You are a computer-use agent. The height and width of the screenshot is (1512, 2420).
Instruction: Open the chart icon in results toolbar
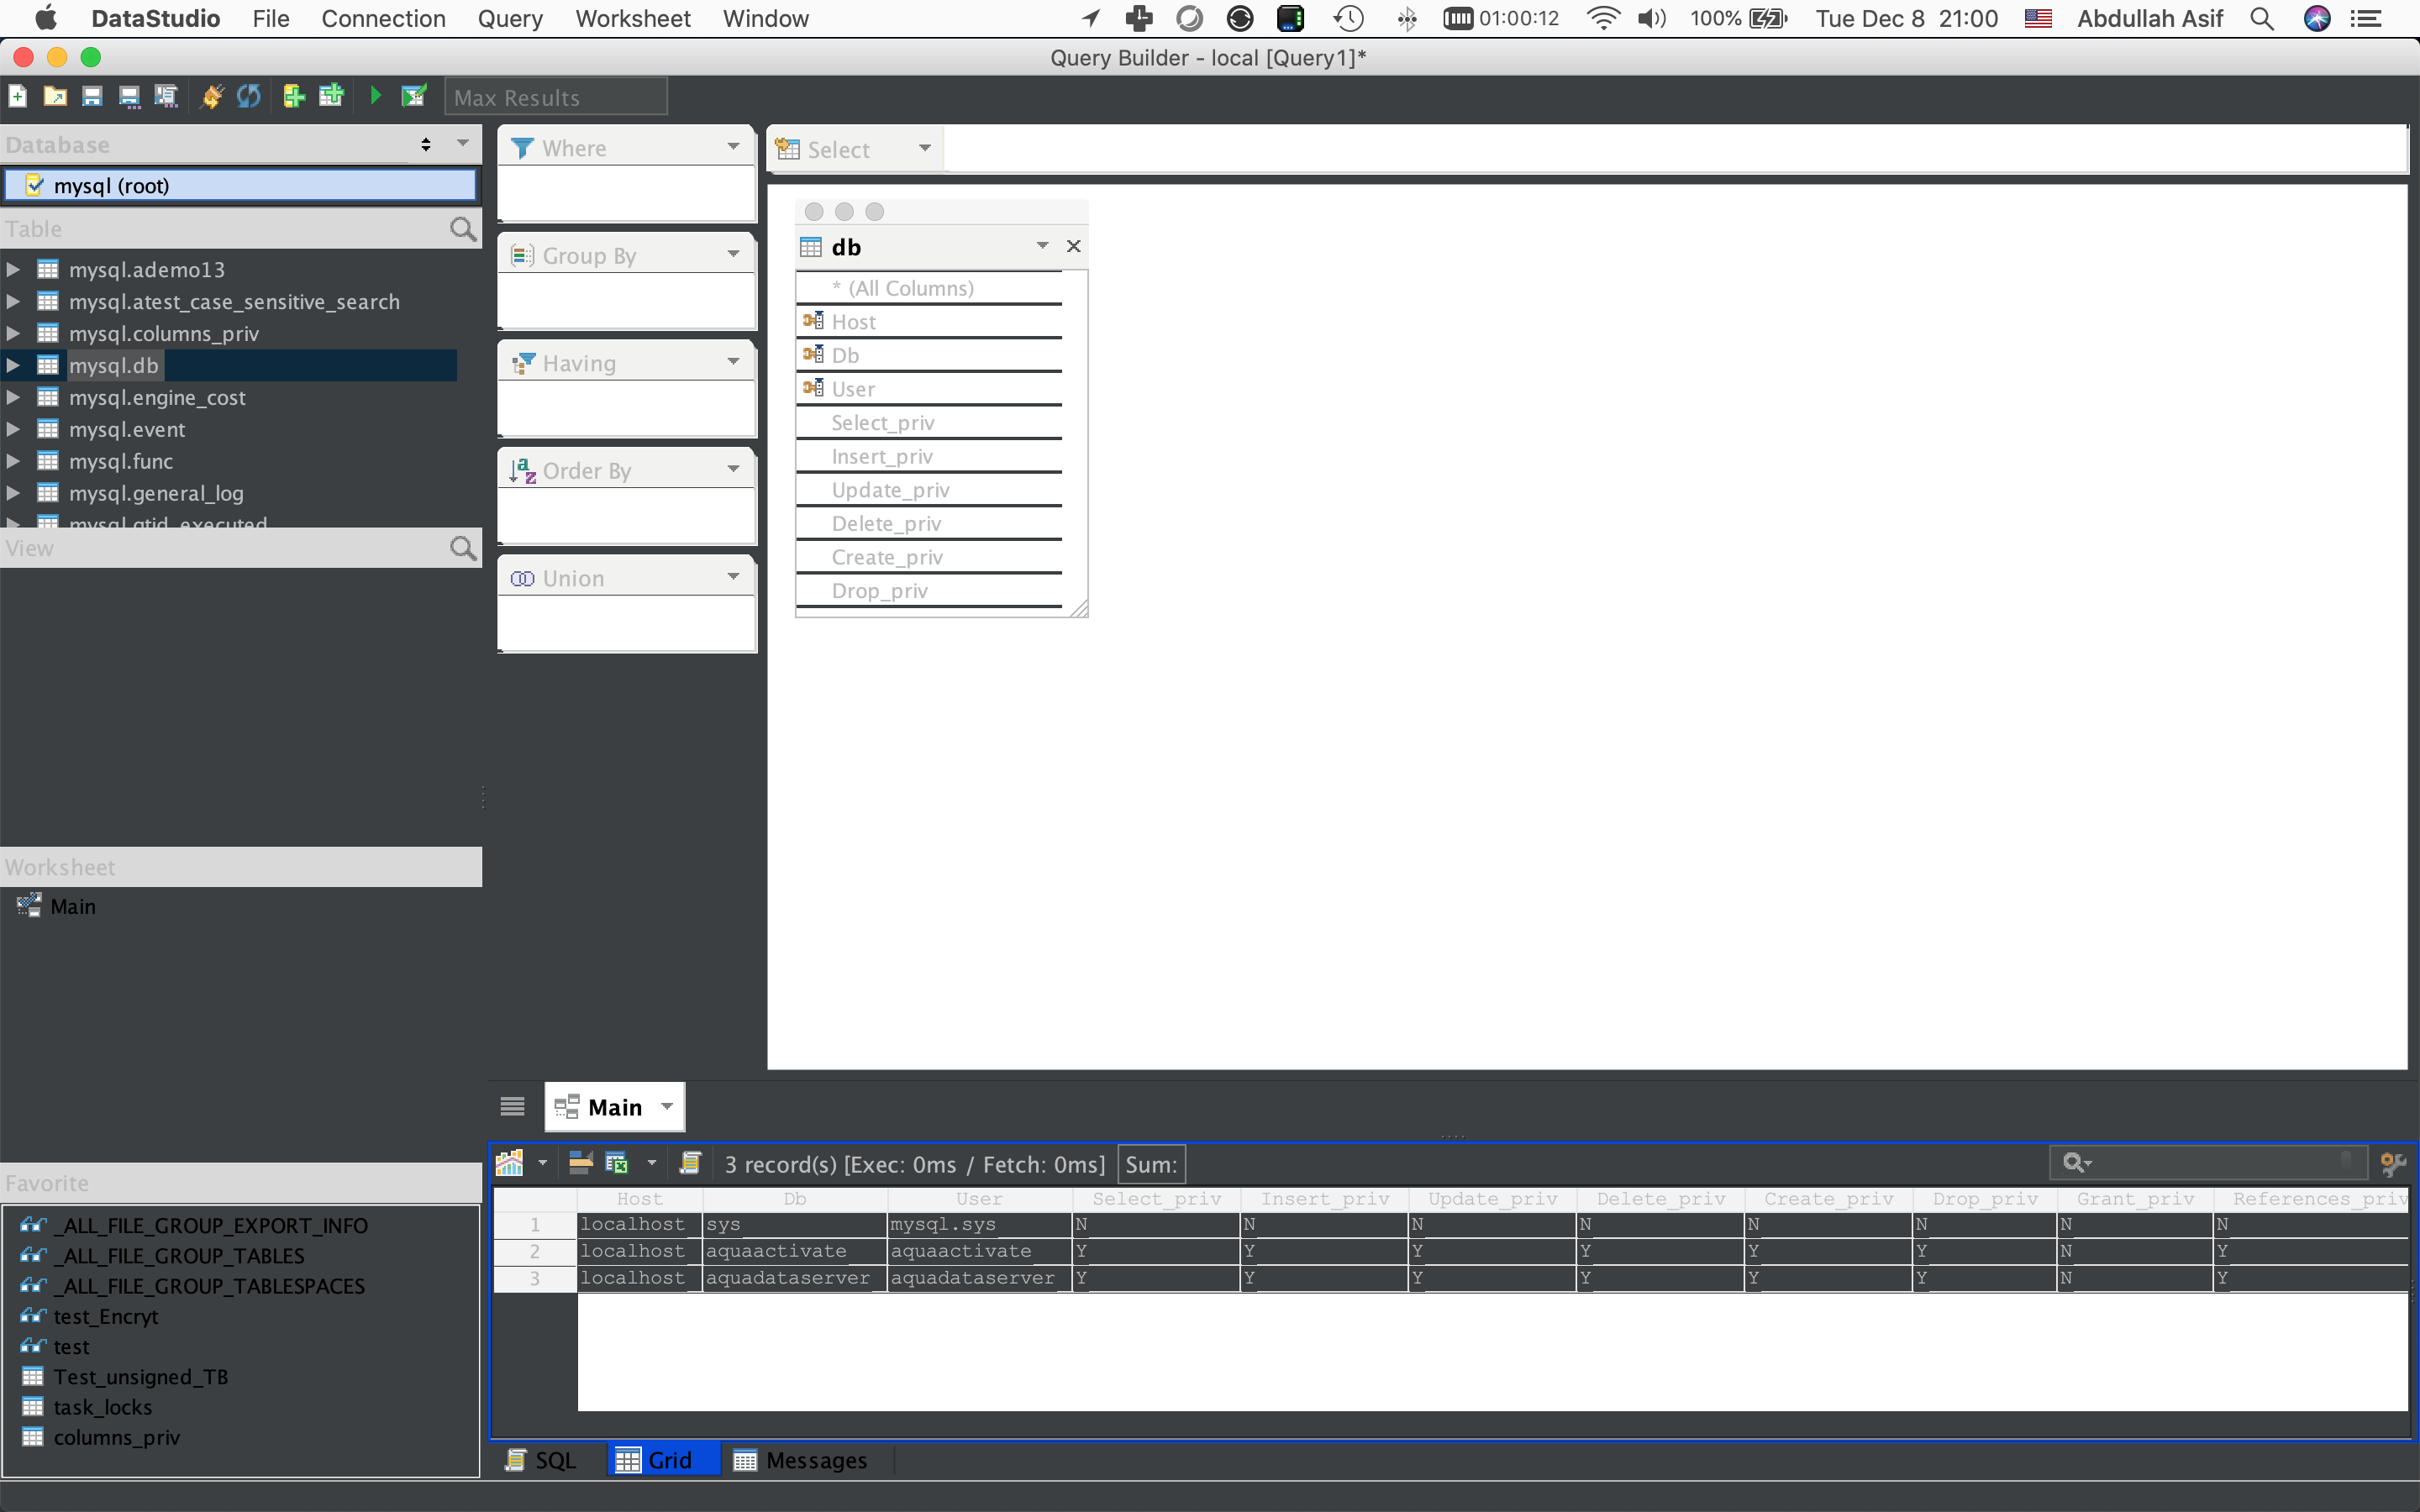(x=510, y=1163)
